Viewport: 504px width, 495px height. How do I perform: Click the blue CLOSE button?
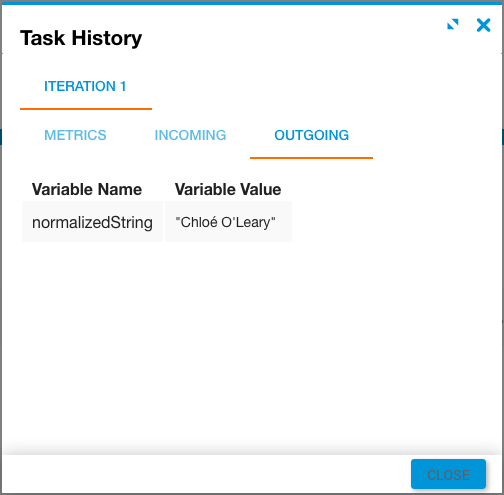coord(448,475)
